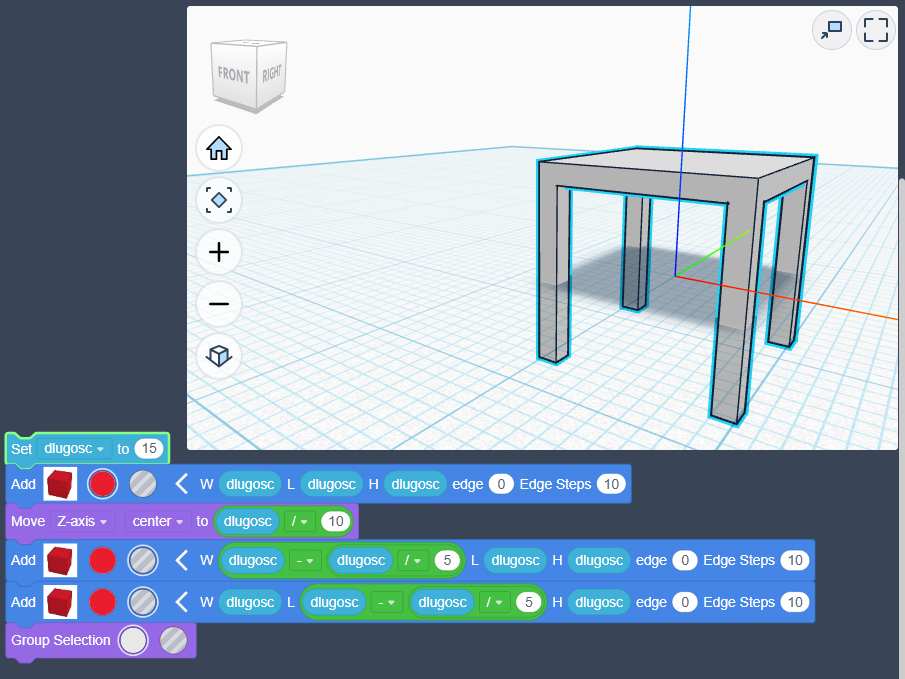Select hole striped option in second Add block
The image size is (905, 679).
pos(143,560)
